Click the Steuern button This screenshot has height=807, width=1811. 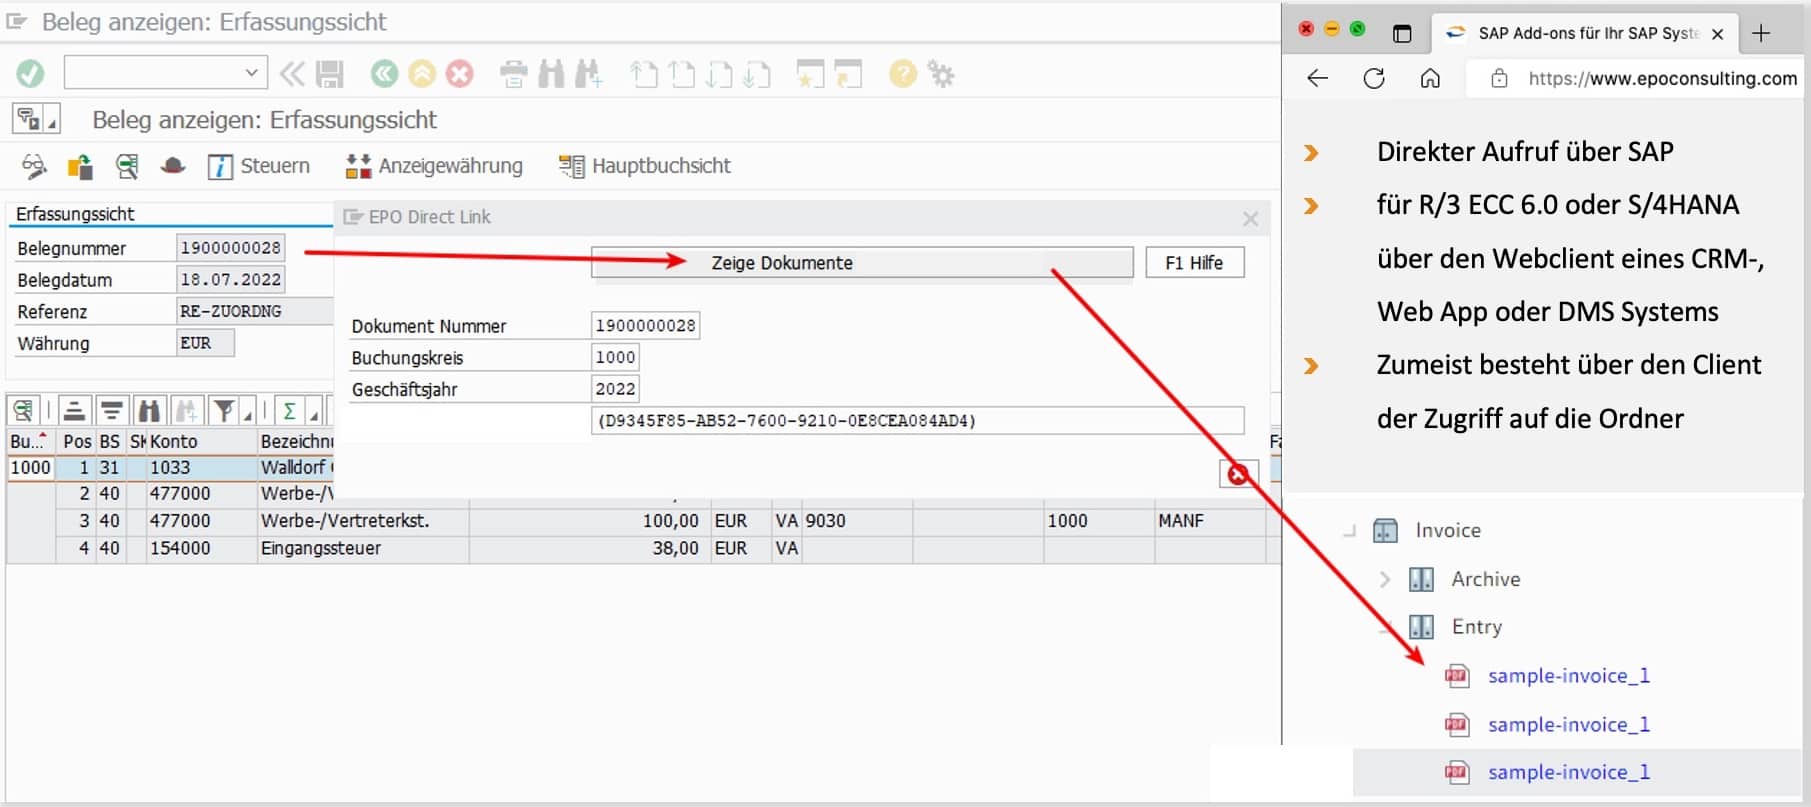[259, 166]
